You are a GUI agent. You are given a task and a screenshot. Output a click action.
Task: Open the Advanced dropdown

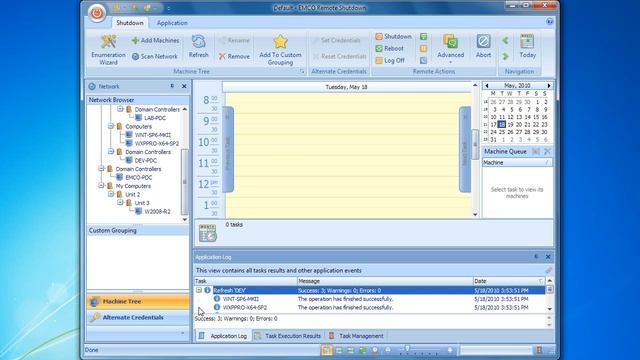451,50
